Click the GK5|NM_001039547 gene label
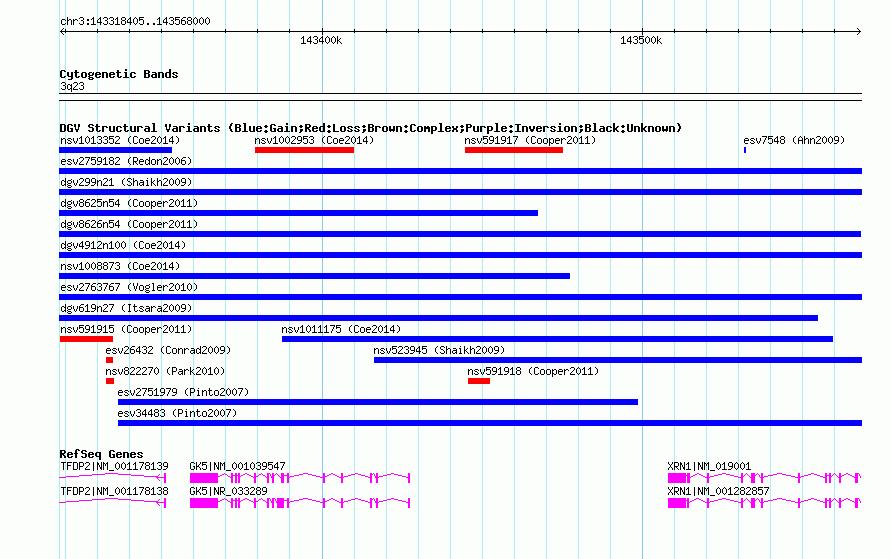This screenshot has height=559, width=890. tap(237, 466)
